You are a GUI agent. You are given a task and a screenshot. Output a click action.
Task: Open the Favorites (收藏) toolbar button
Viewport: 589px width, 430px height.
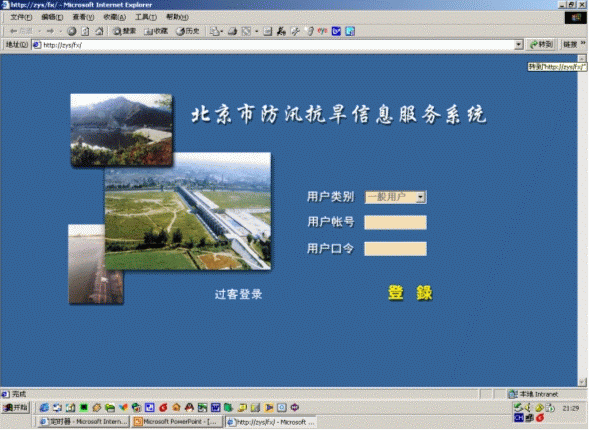tap(156, 31)
